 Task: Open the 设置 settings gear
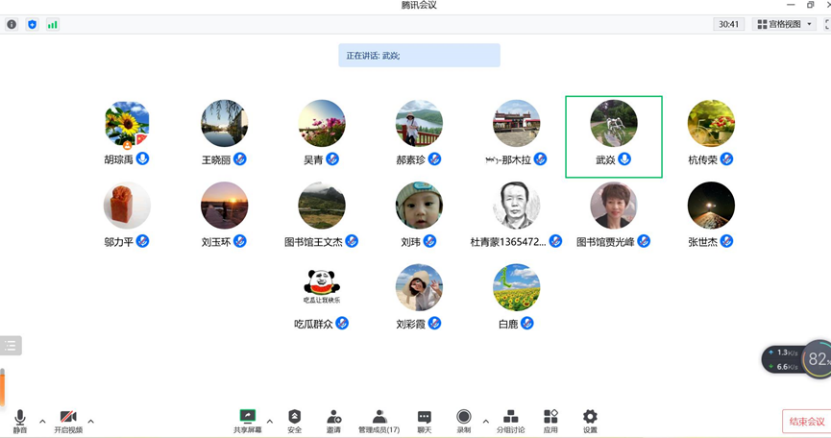[x=590, y=419]
